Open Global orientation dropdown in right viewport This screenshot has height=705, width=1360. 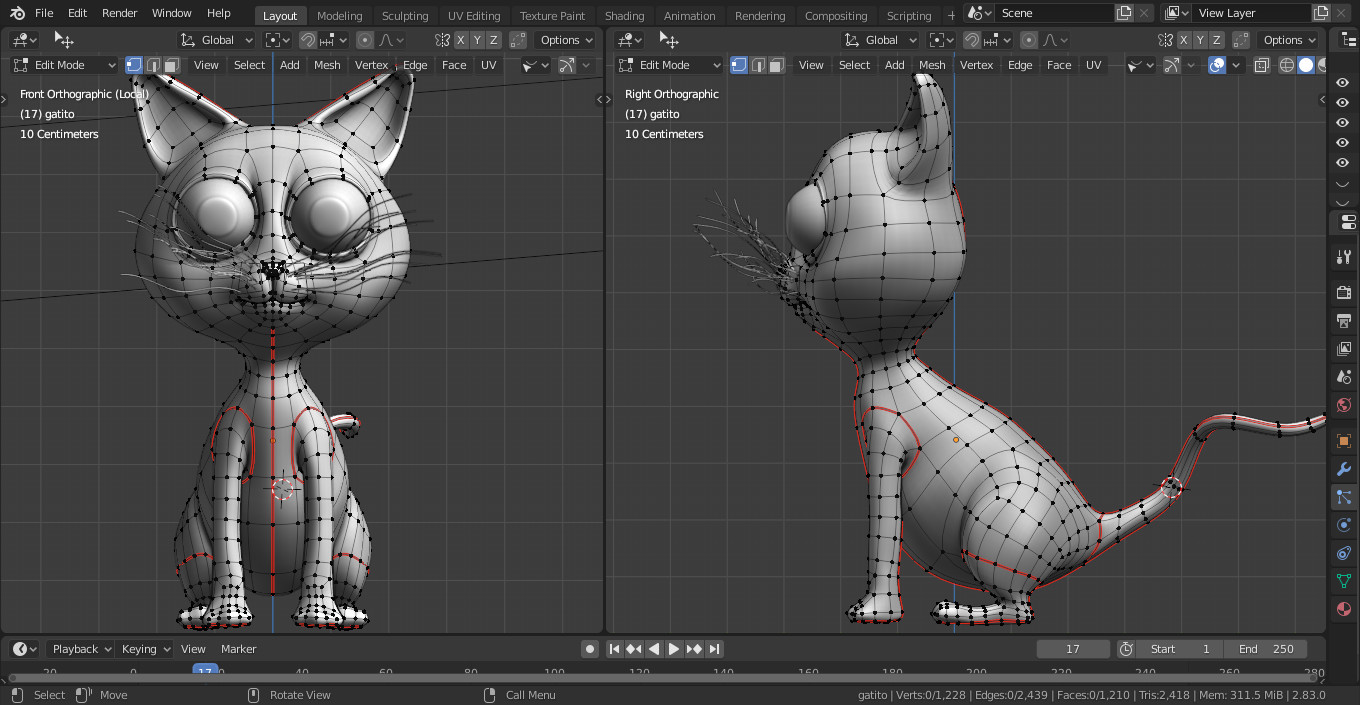[880, 40]
